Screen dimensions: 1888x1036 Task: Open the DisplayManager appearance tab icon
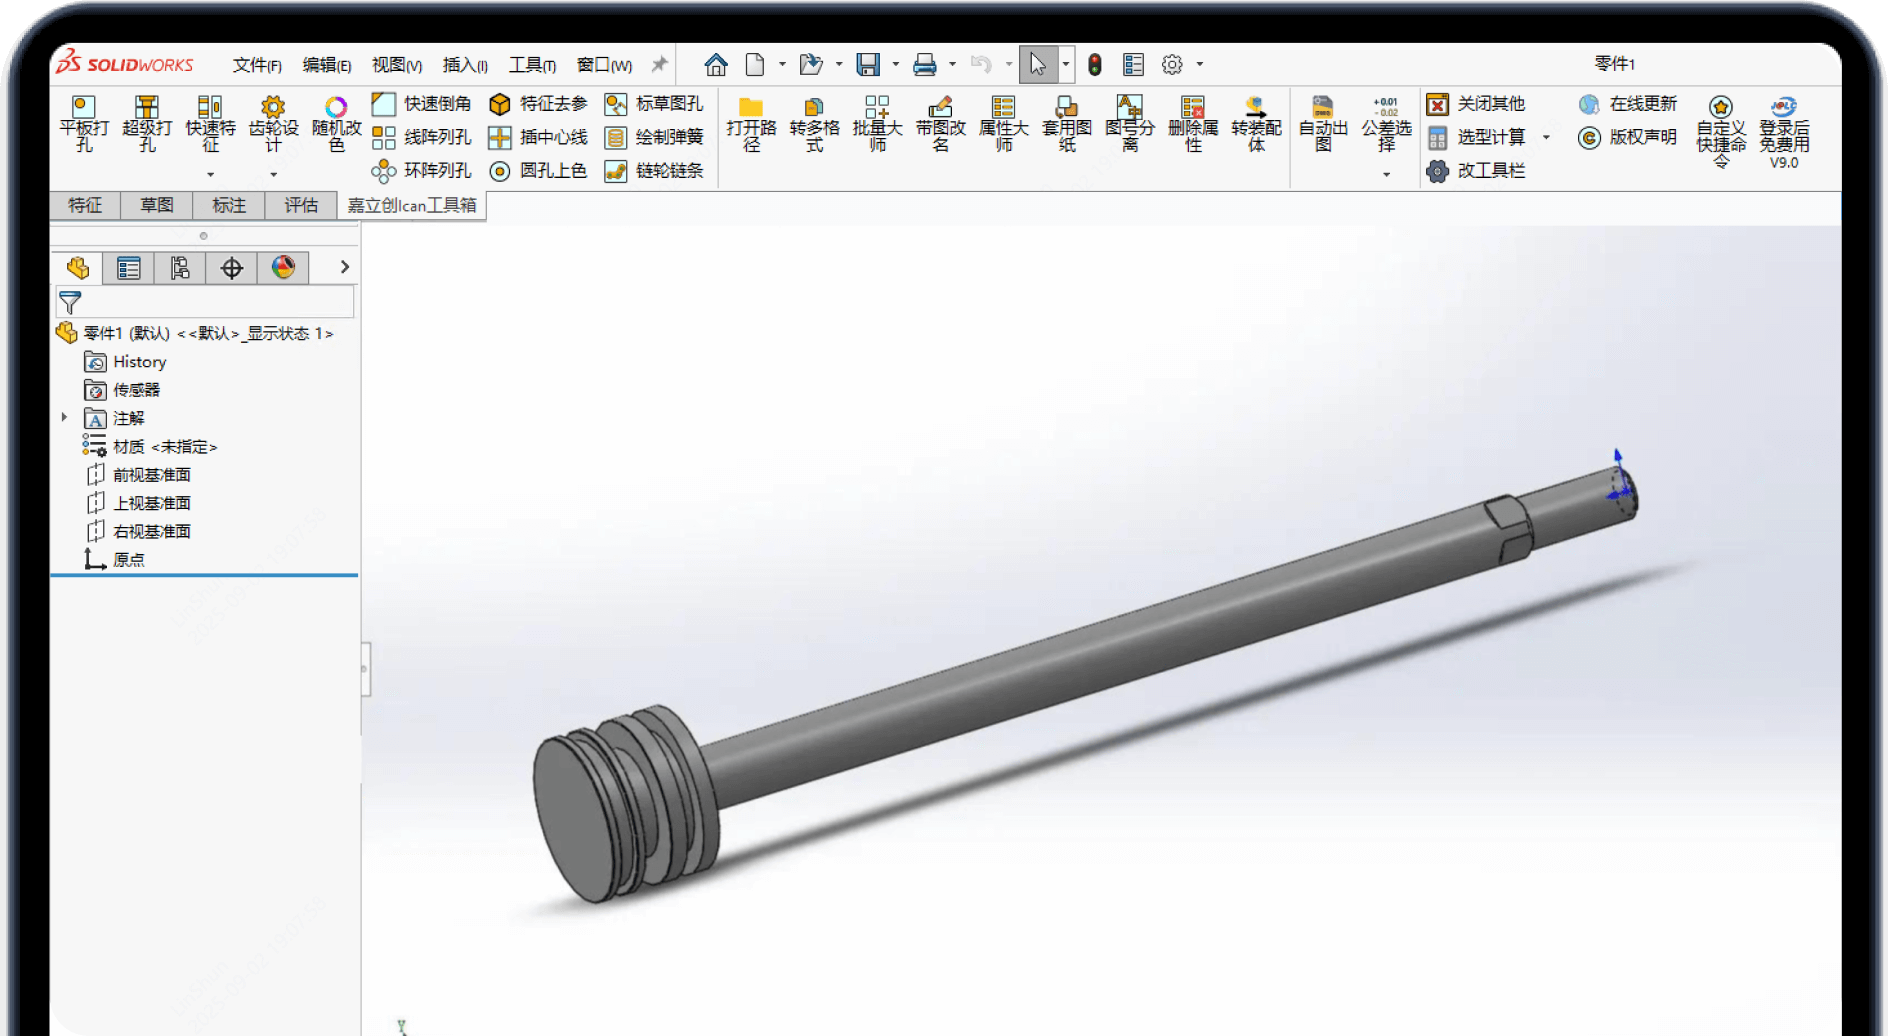283,268
